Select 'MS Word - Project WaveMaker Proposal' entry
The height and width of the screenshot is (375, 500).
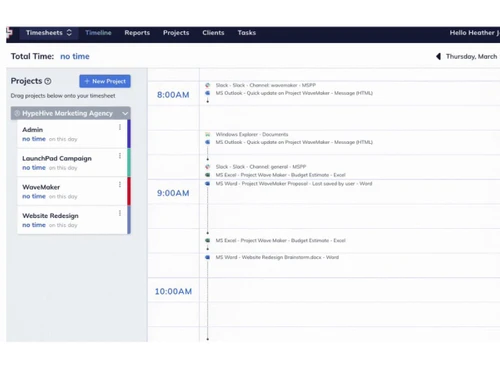(x=294, y=184)
